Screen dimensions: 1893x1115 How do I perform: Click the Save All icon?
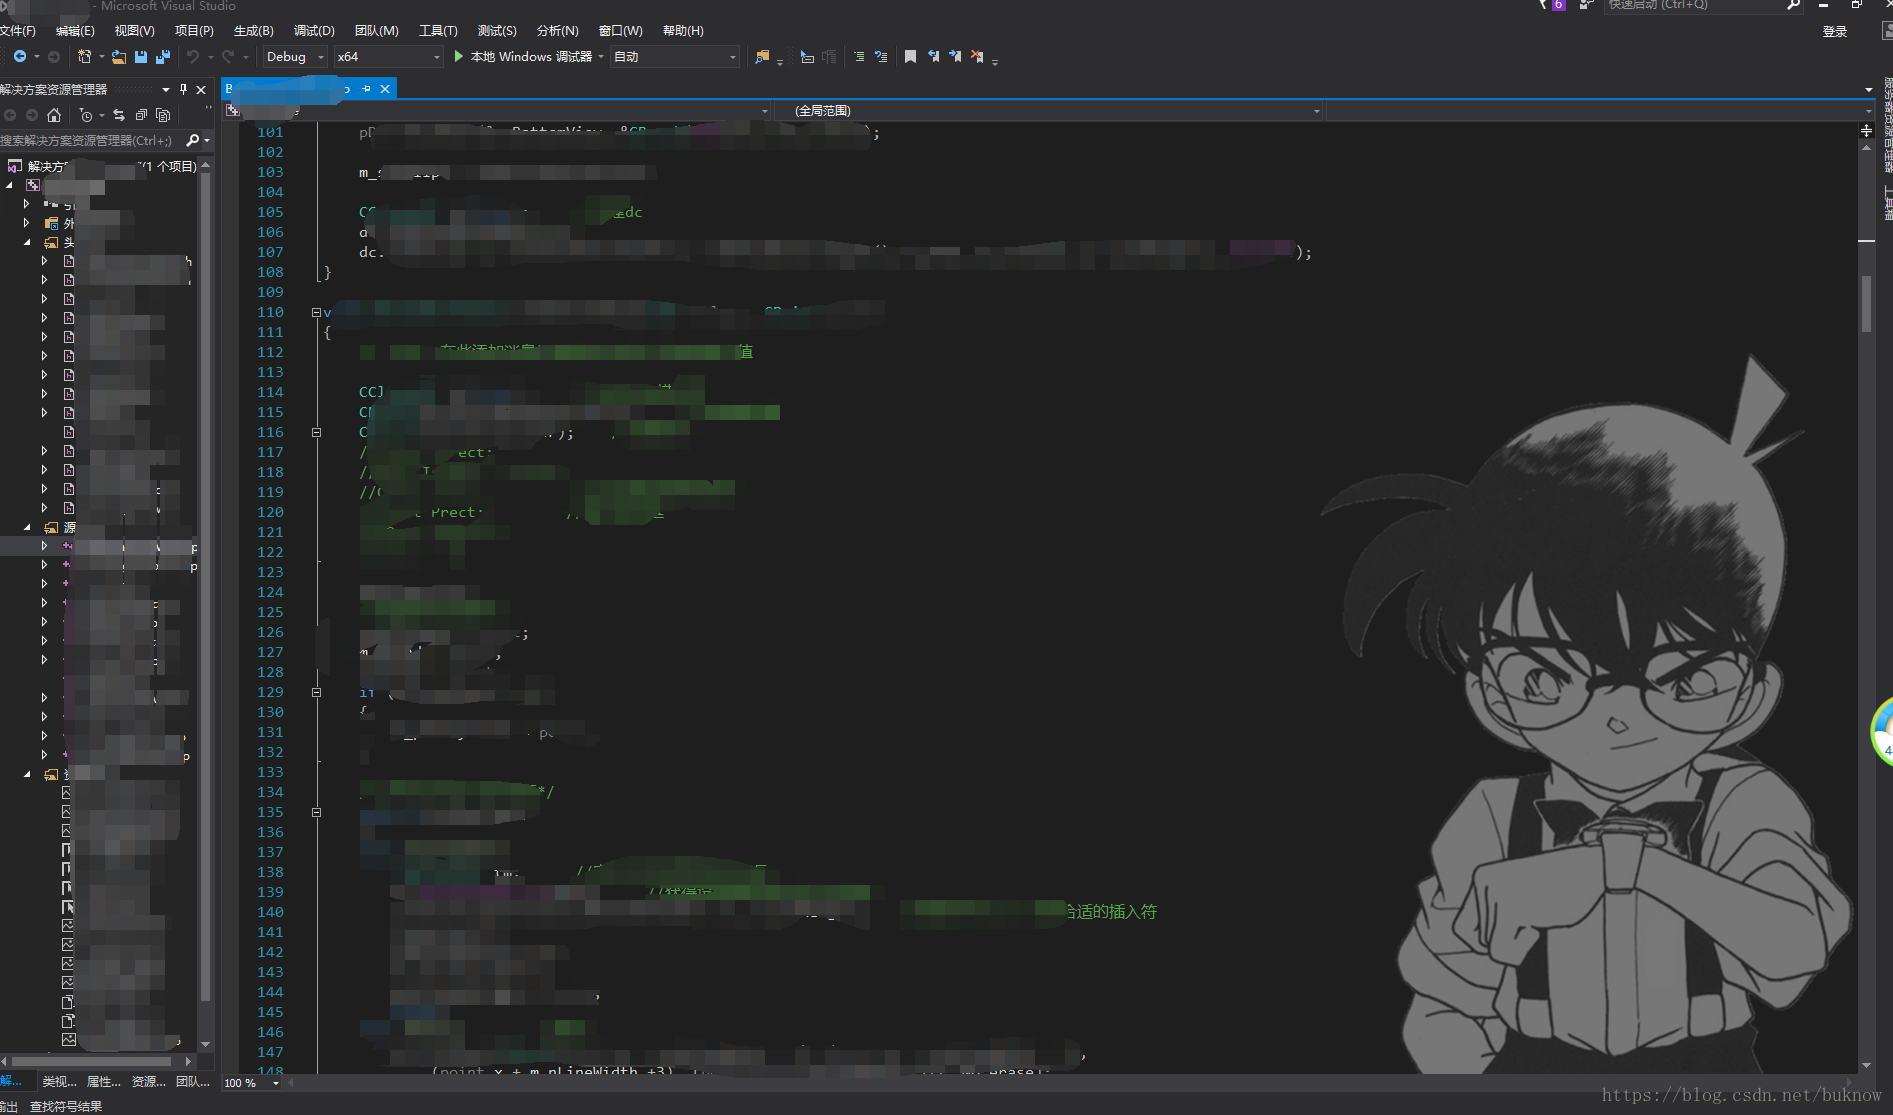click(163, 56)
